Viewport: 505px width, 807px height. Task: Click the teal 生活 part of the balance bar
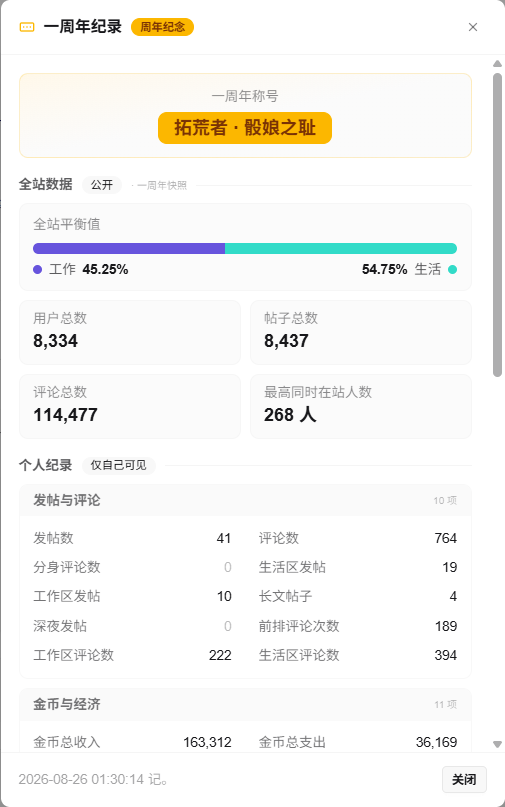pyautogui.click(x=341, y=249)
